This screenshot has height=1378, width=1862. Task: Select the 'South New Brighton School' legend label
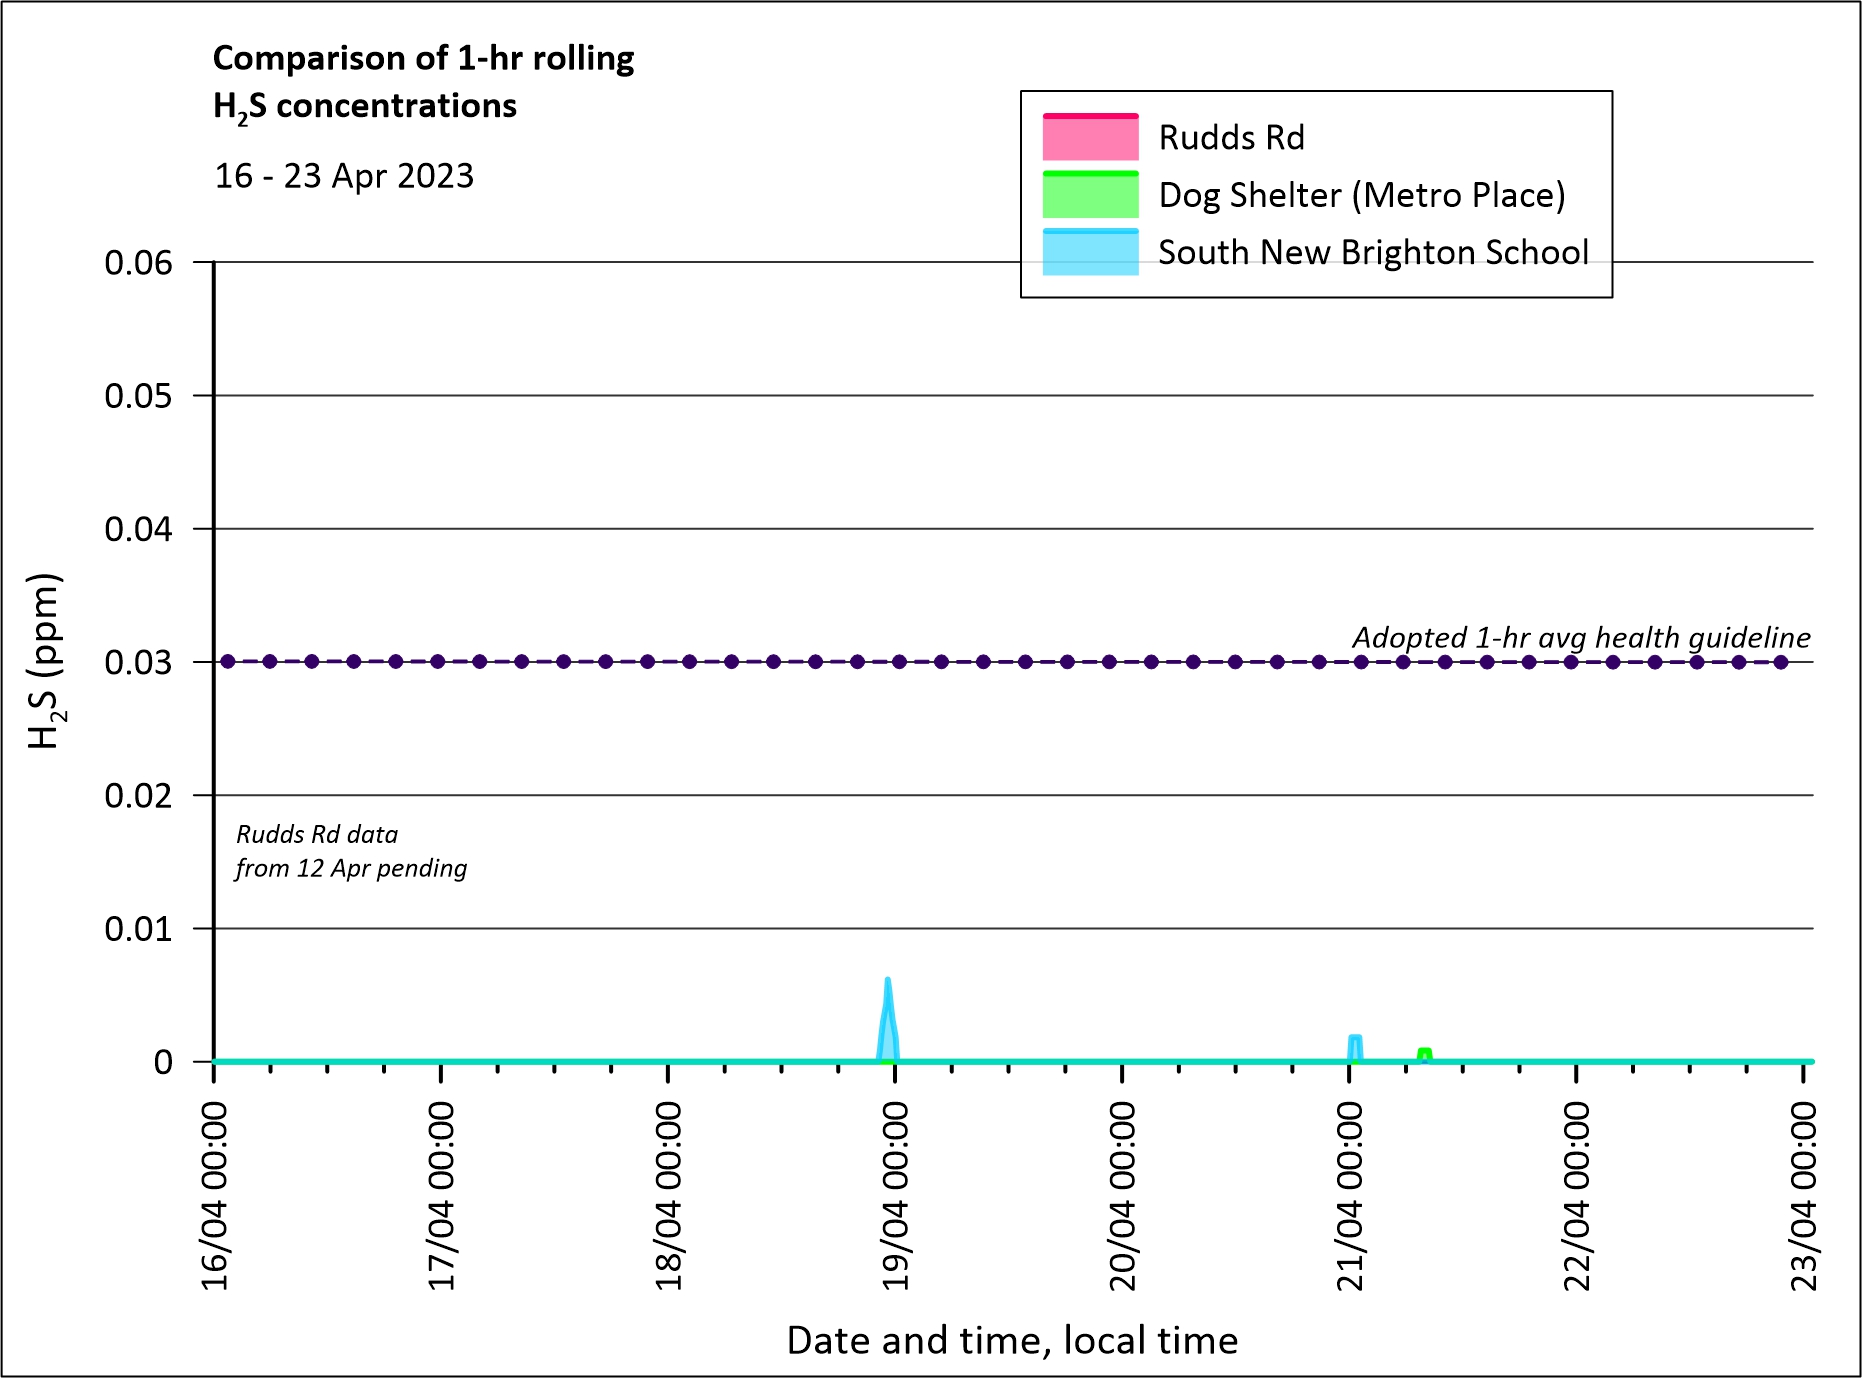1373,252
